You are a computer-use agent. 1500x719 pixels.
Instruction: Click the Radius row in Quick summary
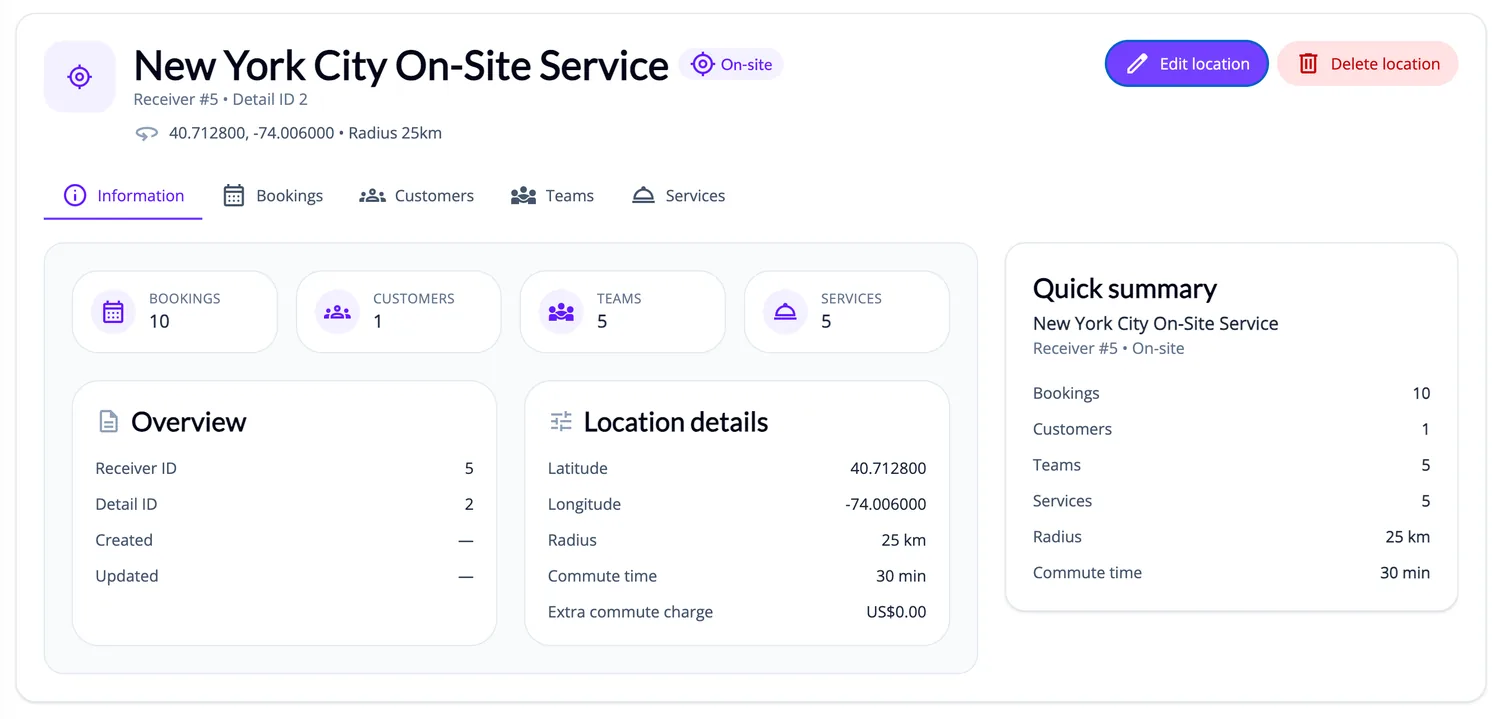coord(1232,537)
